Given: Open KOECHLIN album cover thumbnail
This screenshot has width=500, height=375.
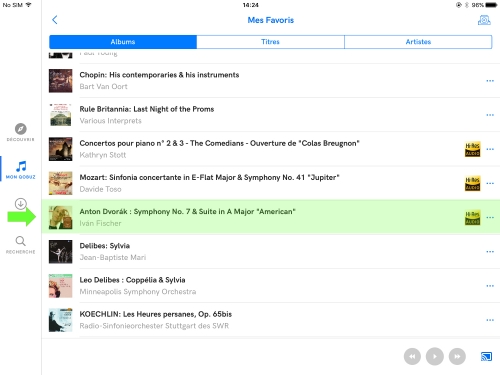Looking at the screenshot, I should [x=60, y=320].
